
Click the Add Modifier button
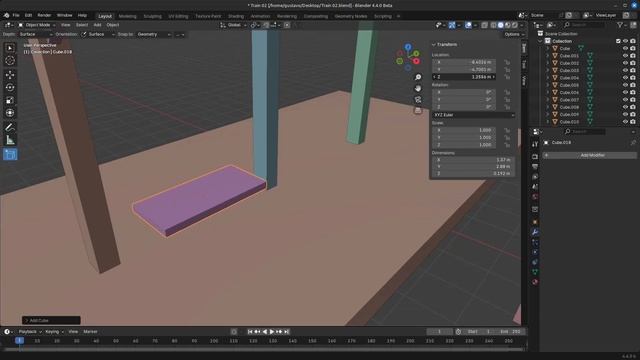tap(589, 155)
